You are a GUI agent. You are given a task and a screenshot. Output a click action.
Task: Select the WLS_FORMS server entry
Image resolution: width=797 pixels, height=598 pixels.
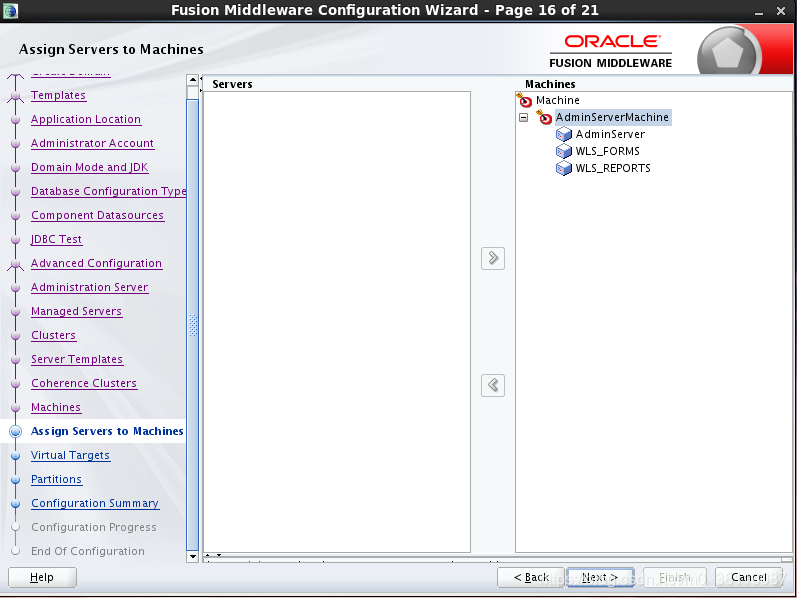point(607,151)
